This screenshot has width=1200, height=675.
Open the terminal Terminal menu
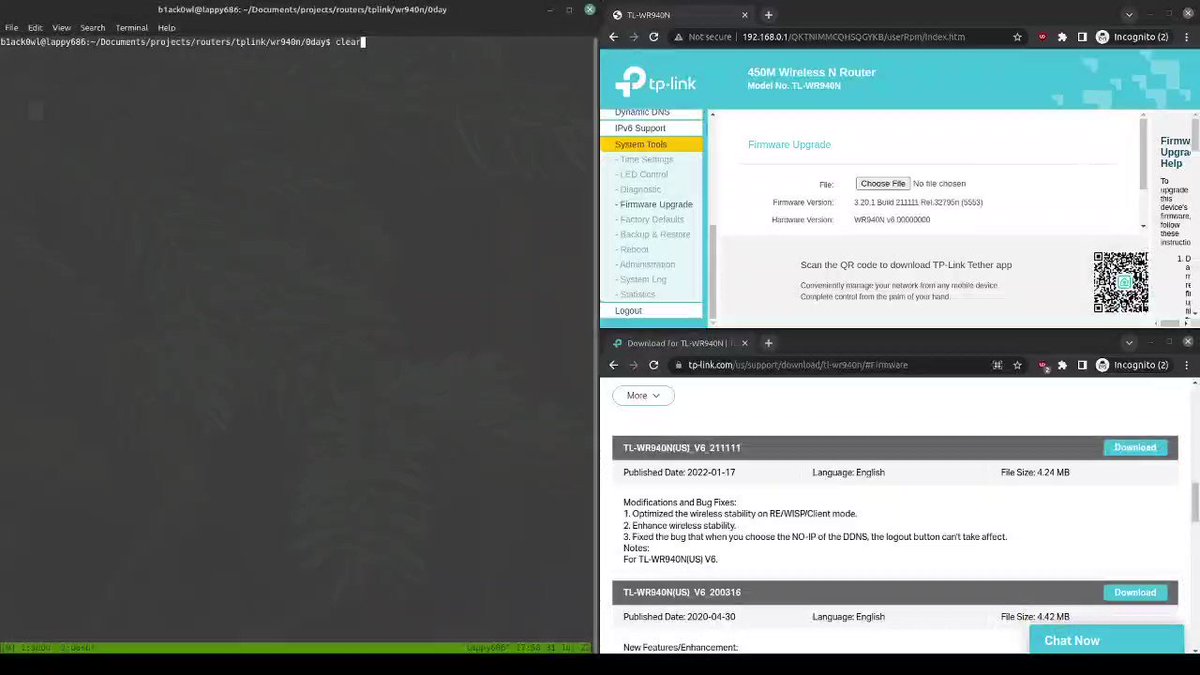coord(131,28)
